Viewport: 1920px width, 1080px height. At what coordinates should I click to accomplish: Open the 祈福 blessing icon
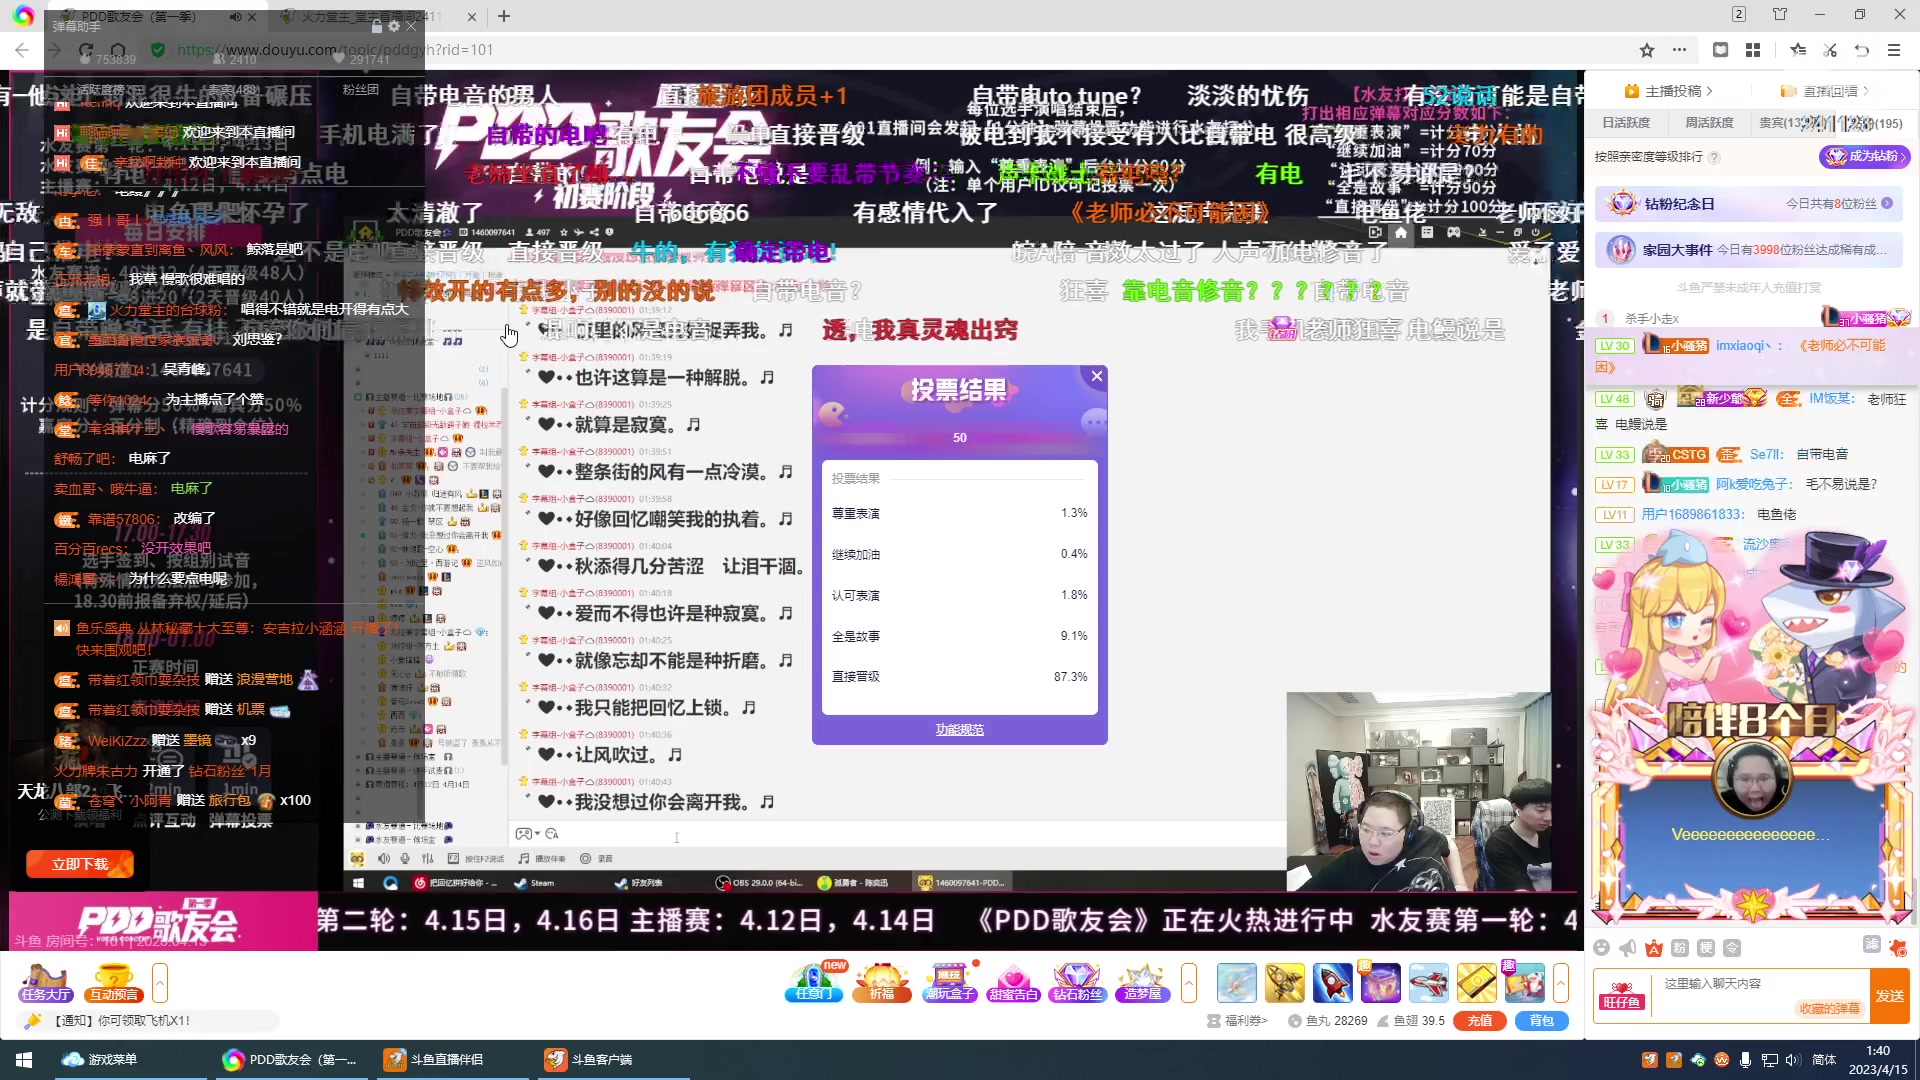pyautogui.click(x=882, y=982)
